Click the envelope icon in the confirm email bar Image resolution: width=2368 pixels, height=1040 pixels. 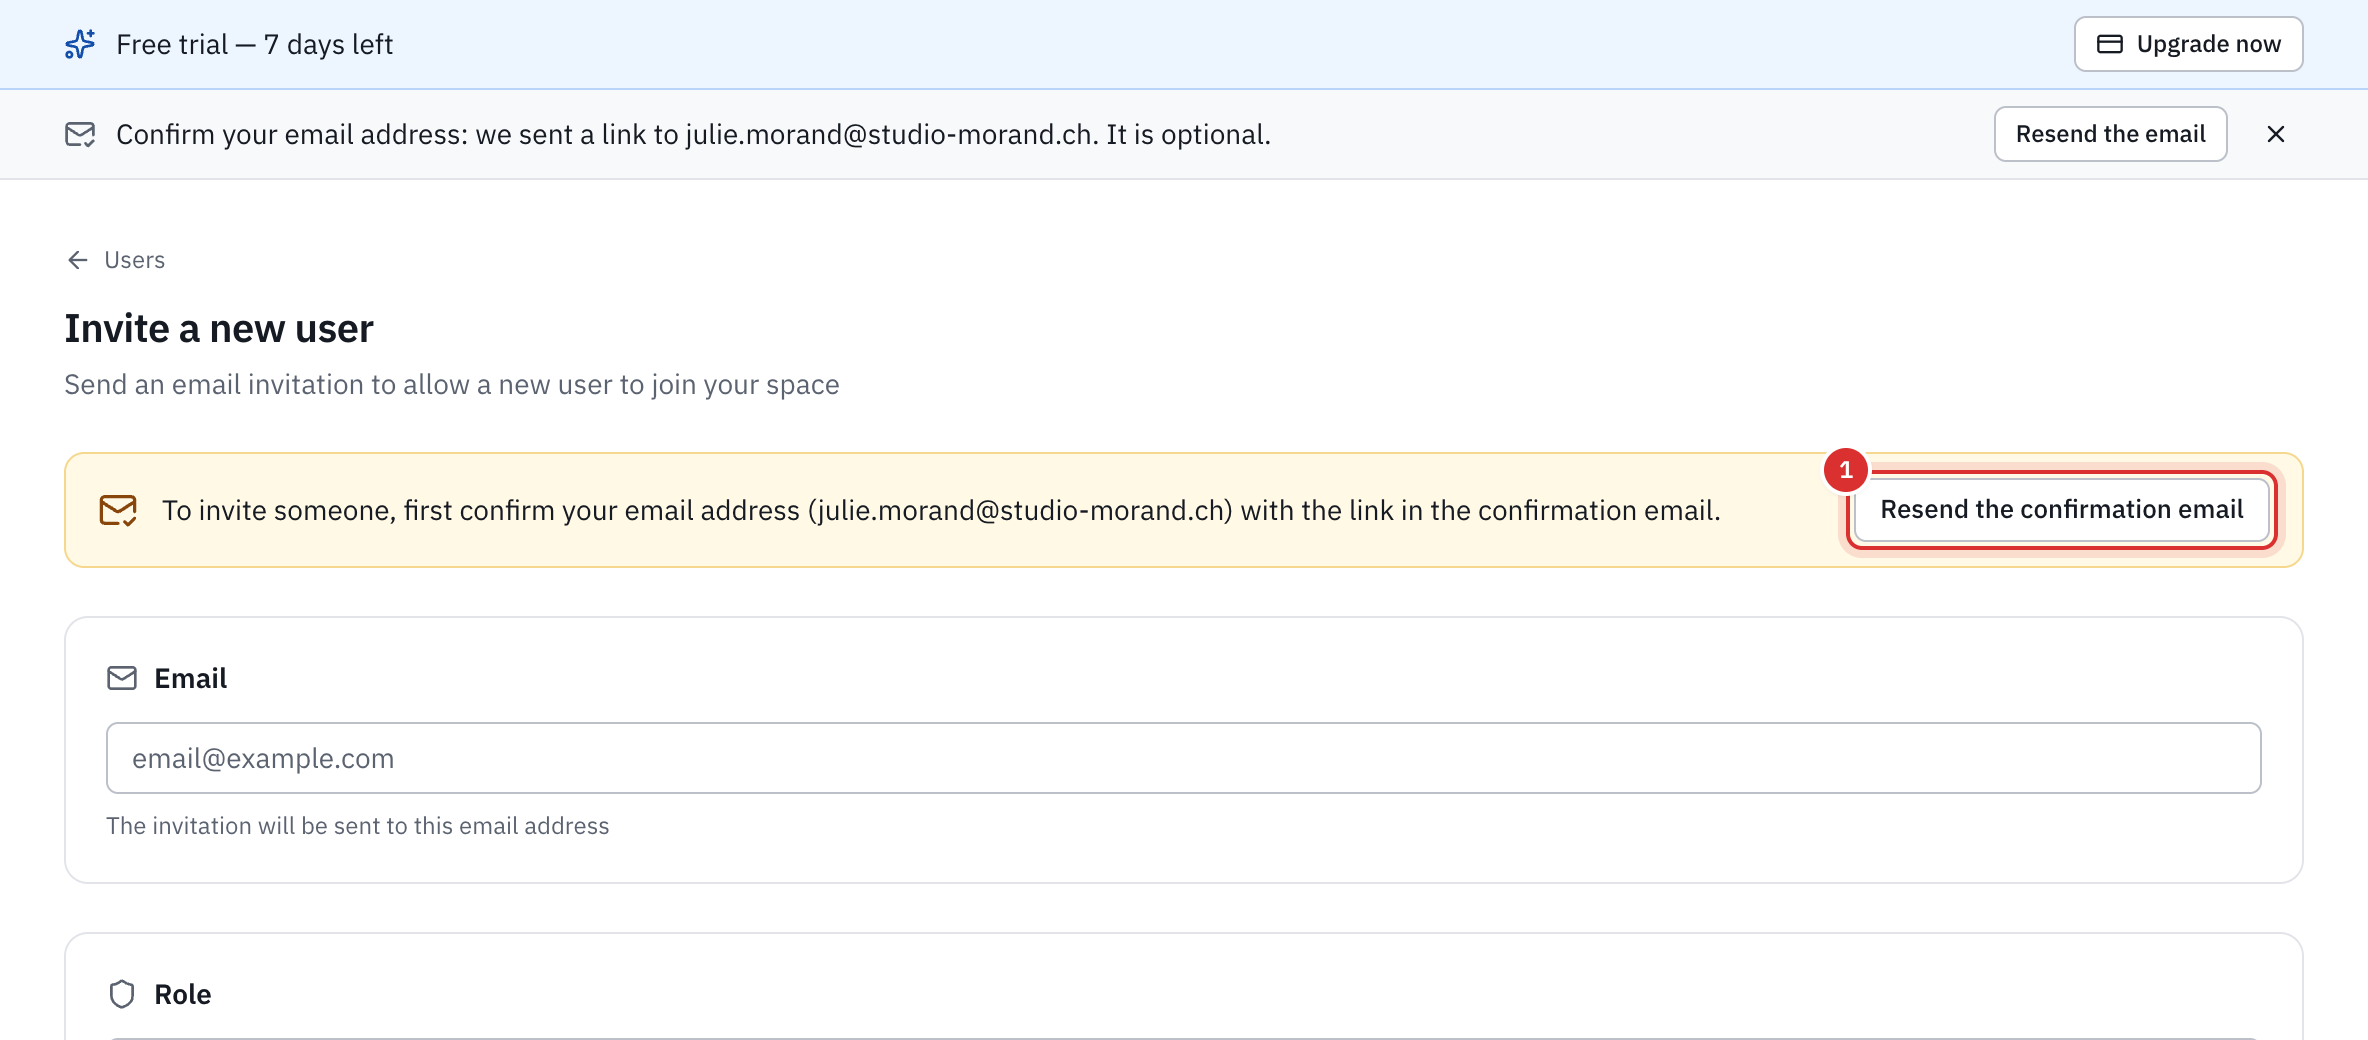point(80,134)
